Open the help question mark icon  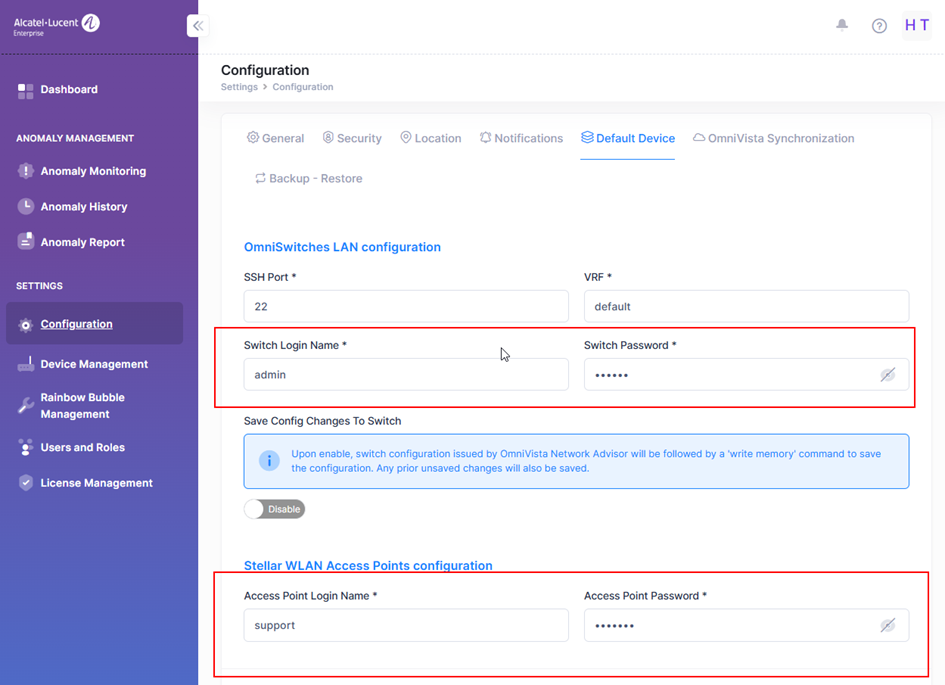point(879,26)
